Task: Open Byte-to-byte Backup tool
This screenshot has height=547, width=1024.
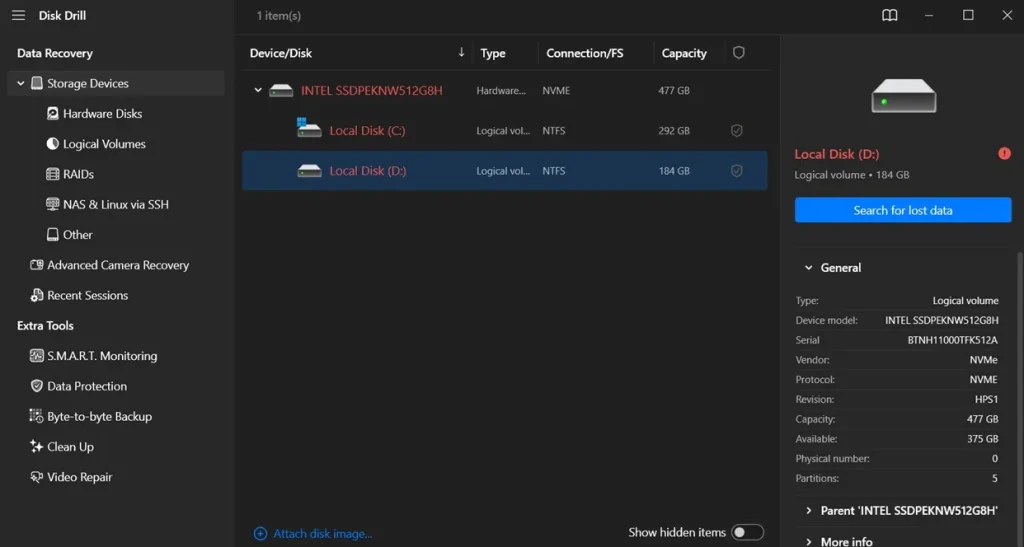Action: pyautogui.click(x=99, y=416)
